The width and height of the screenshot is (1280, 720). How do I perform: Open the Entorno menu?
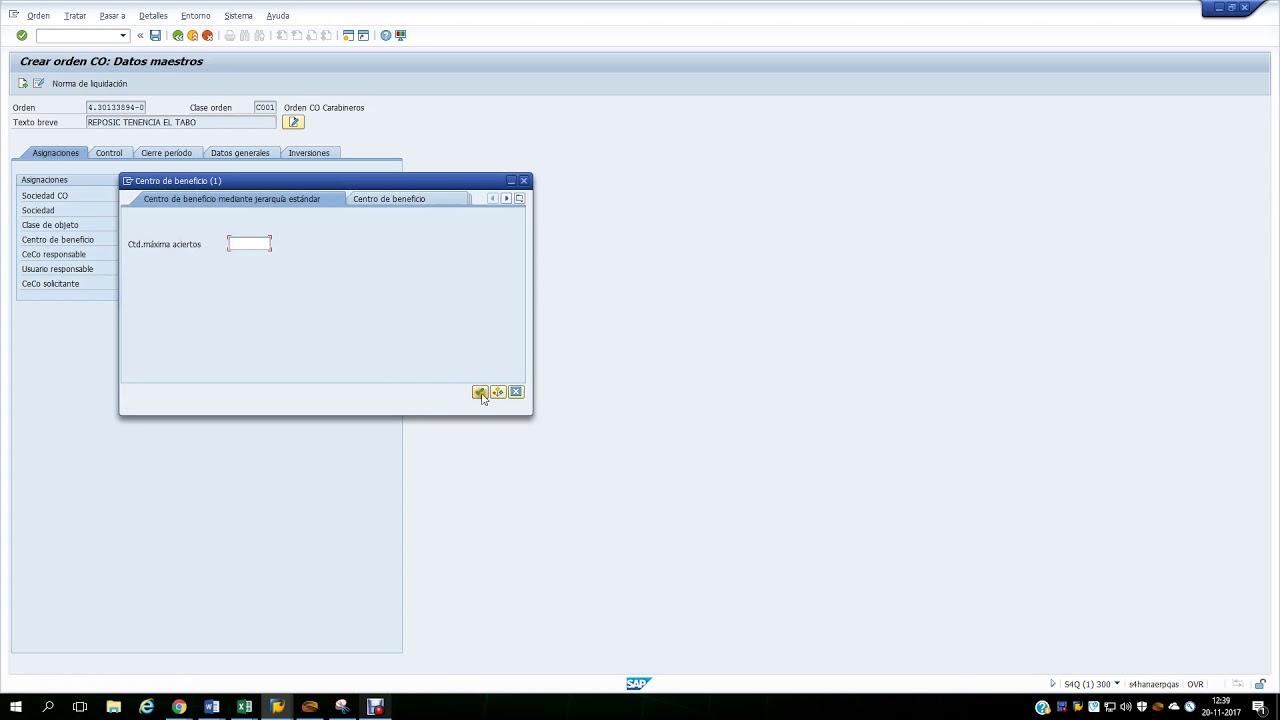pos(196,16)
